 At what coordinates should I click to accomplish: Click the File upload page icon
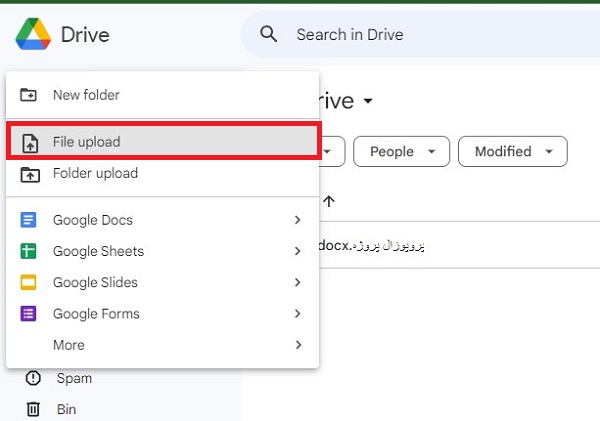pyautogui.click(x=30, y=144)
